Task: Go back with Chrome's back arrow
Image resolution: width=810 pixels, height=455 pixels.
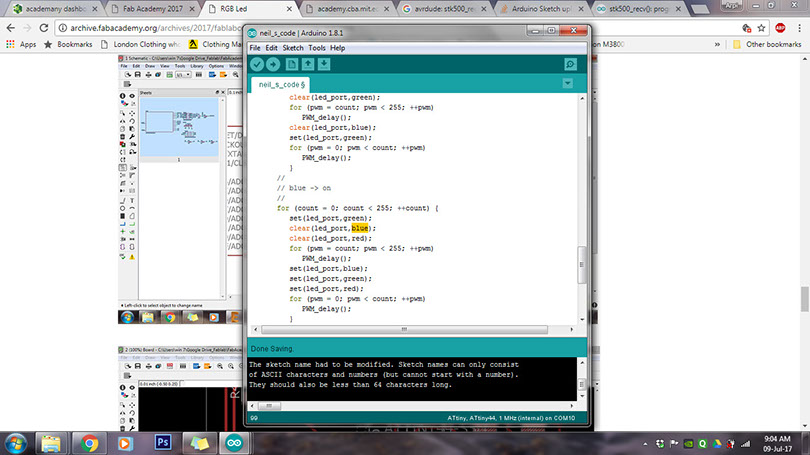Action: tap(11, 28)
